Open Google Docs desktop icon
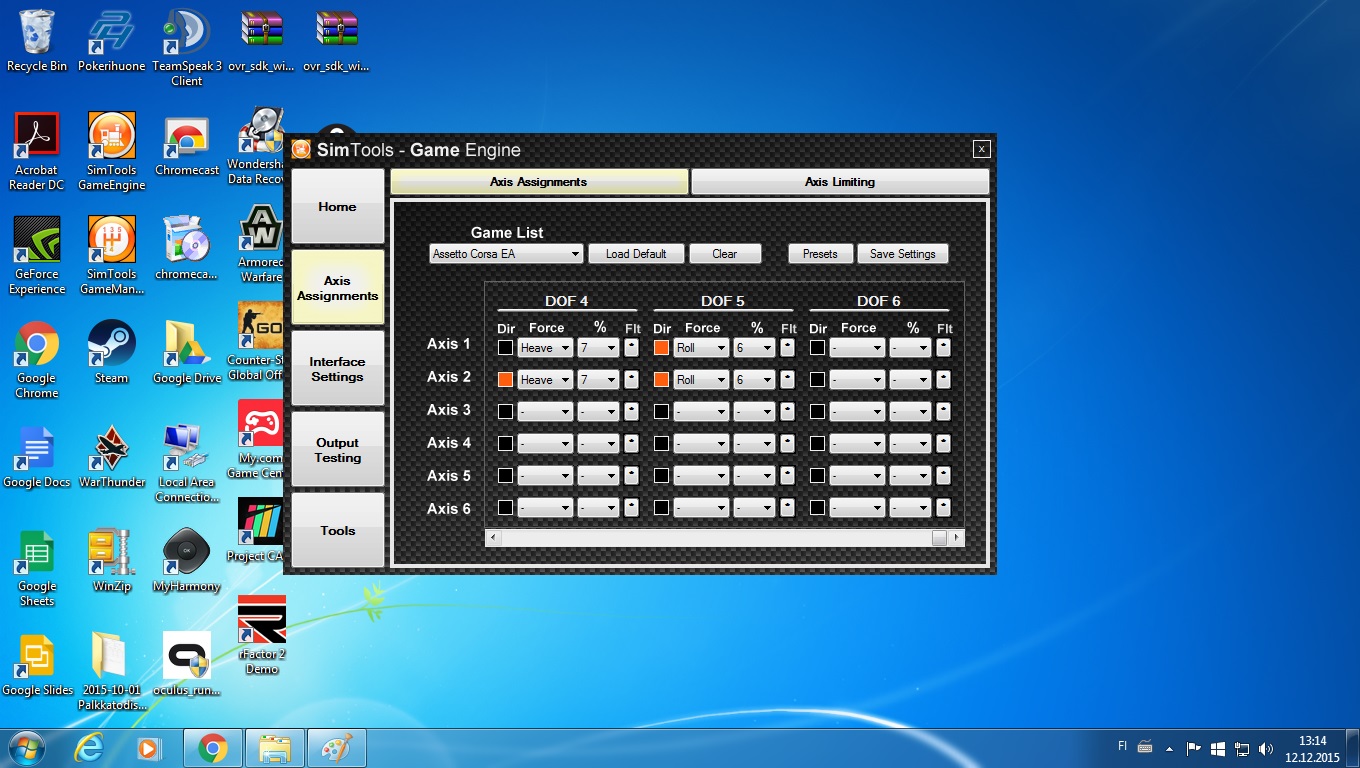 tap(37, 457)
